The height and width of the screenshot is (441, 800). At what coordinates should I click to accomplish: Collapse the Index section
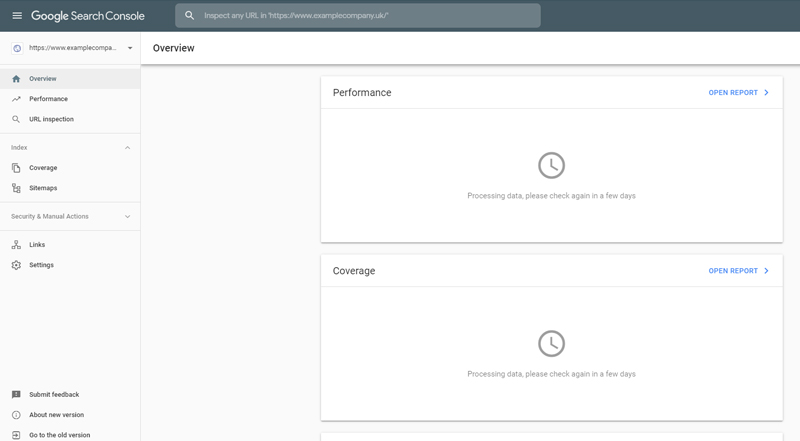(x=128, y=148)
